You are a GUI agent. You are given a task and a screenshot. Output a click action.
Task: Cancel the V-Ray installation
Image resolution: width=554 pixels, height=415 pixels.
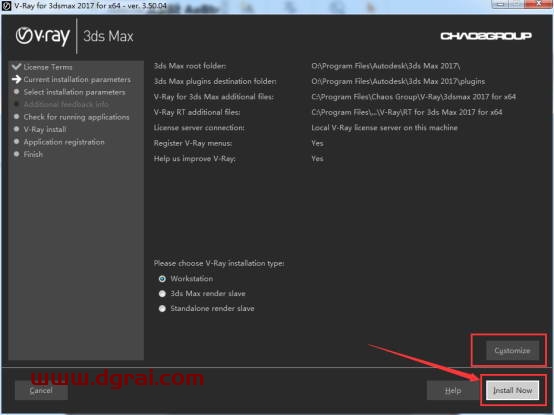pos(41,390)
